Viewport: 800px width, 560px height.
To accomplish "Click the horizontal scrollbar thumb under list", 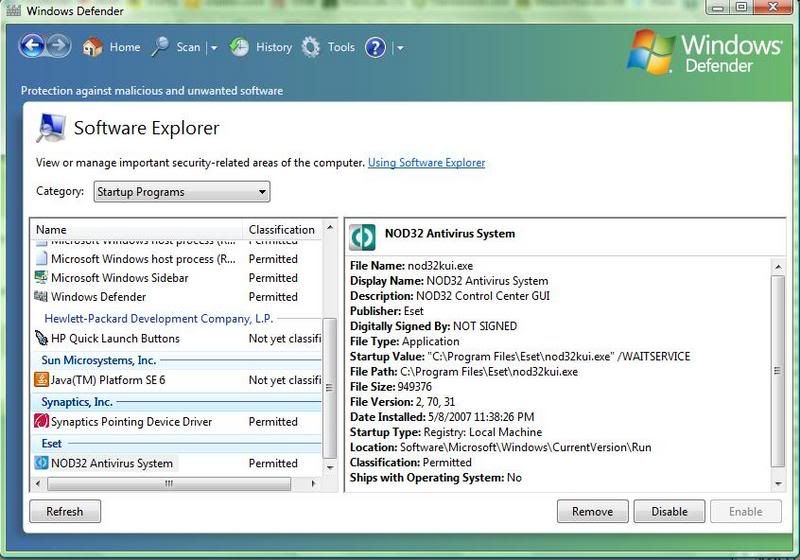I will click(x=169, y=483).
